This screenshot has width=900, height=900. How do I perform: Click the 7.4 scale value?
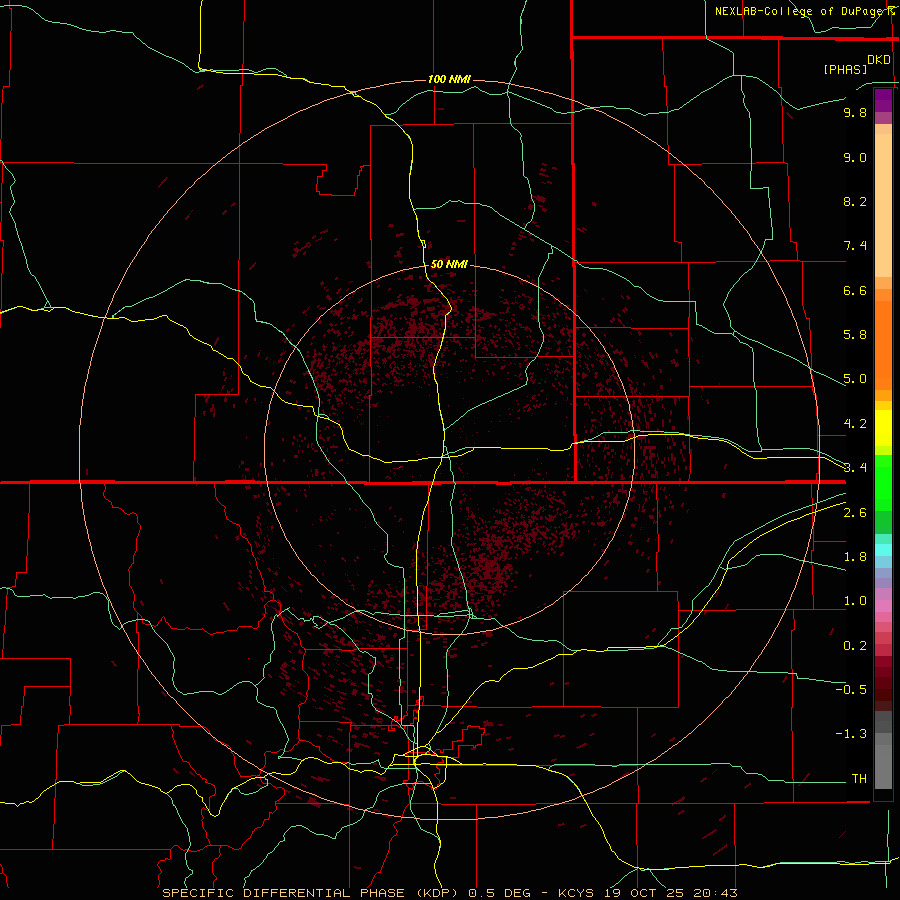[855, 246]
